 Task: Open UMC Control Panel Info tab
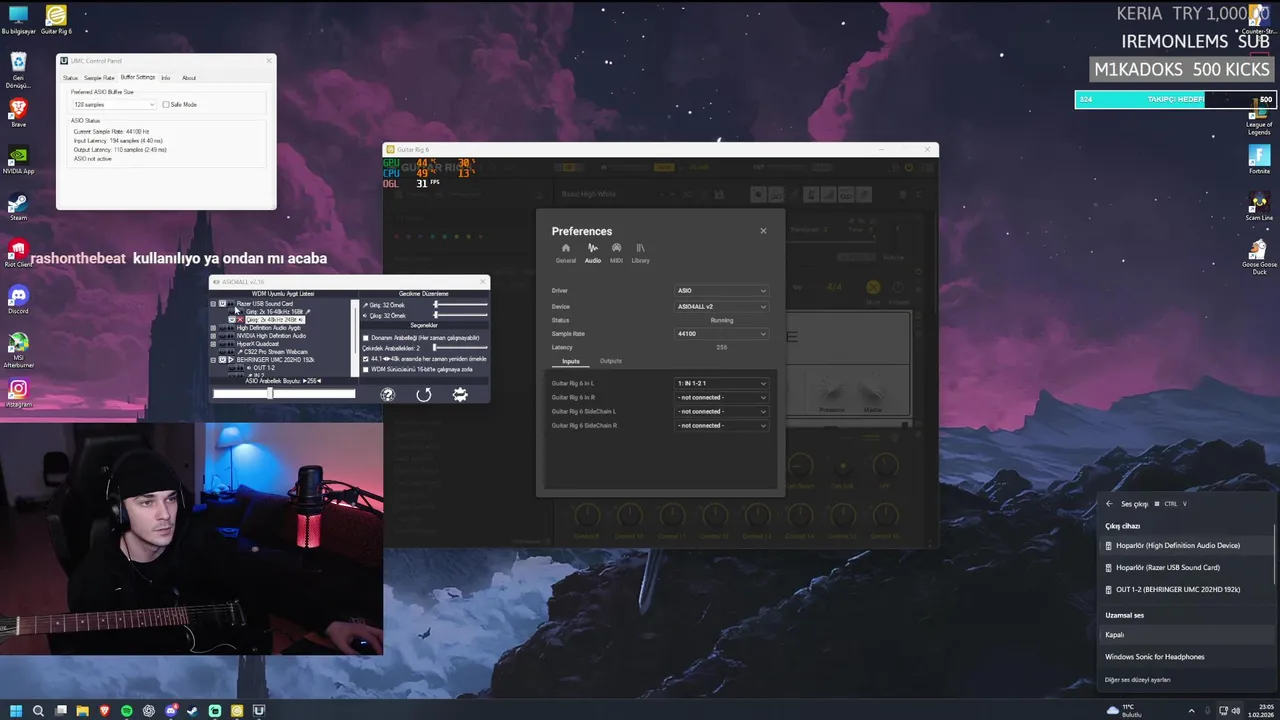(x=166, y=78)
